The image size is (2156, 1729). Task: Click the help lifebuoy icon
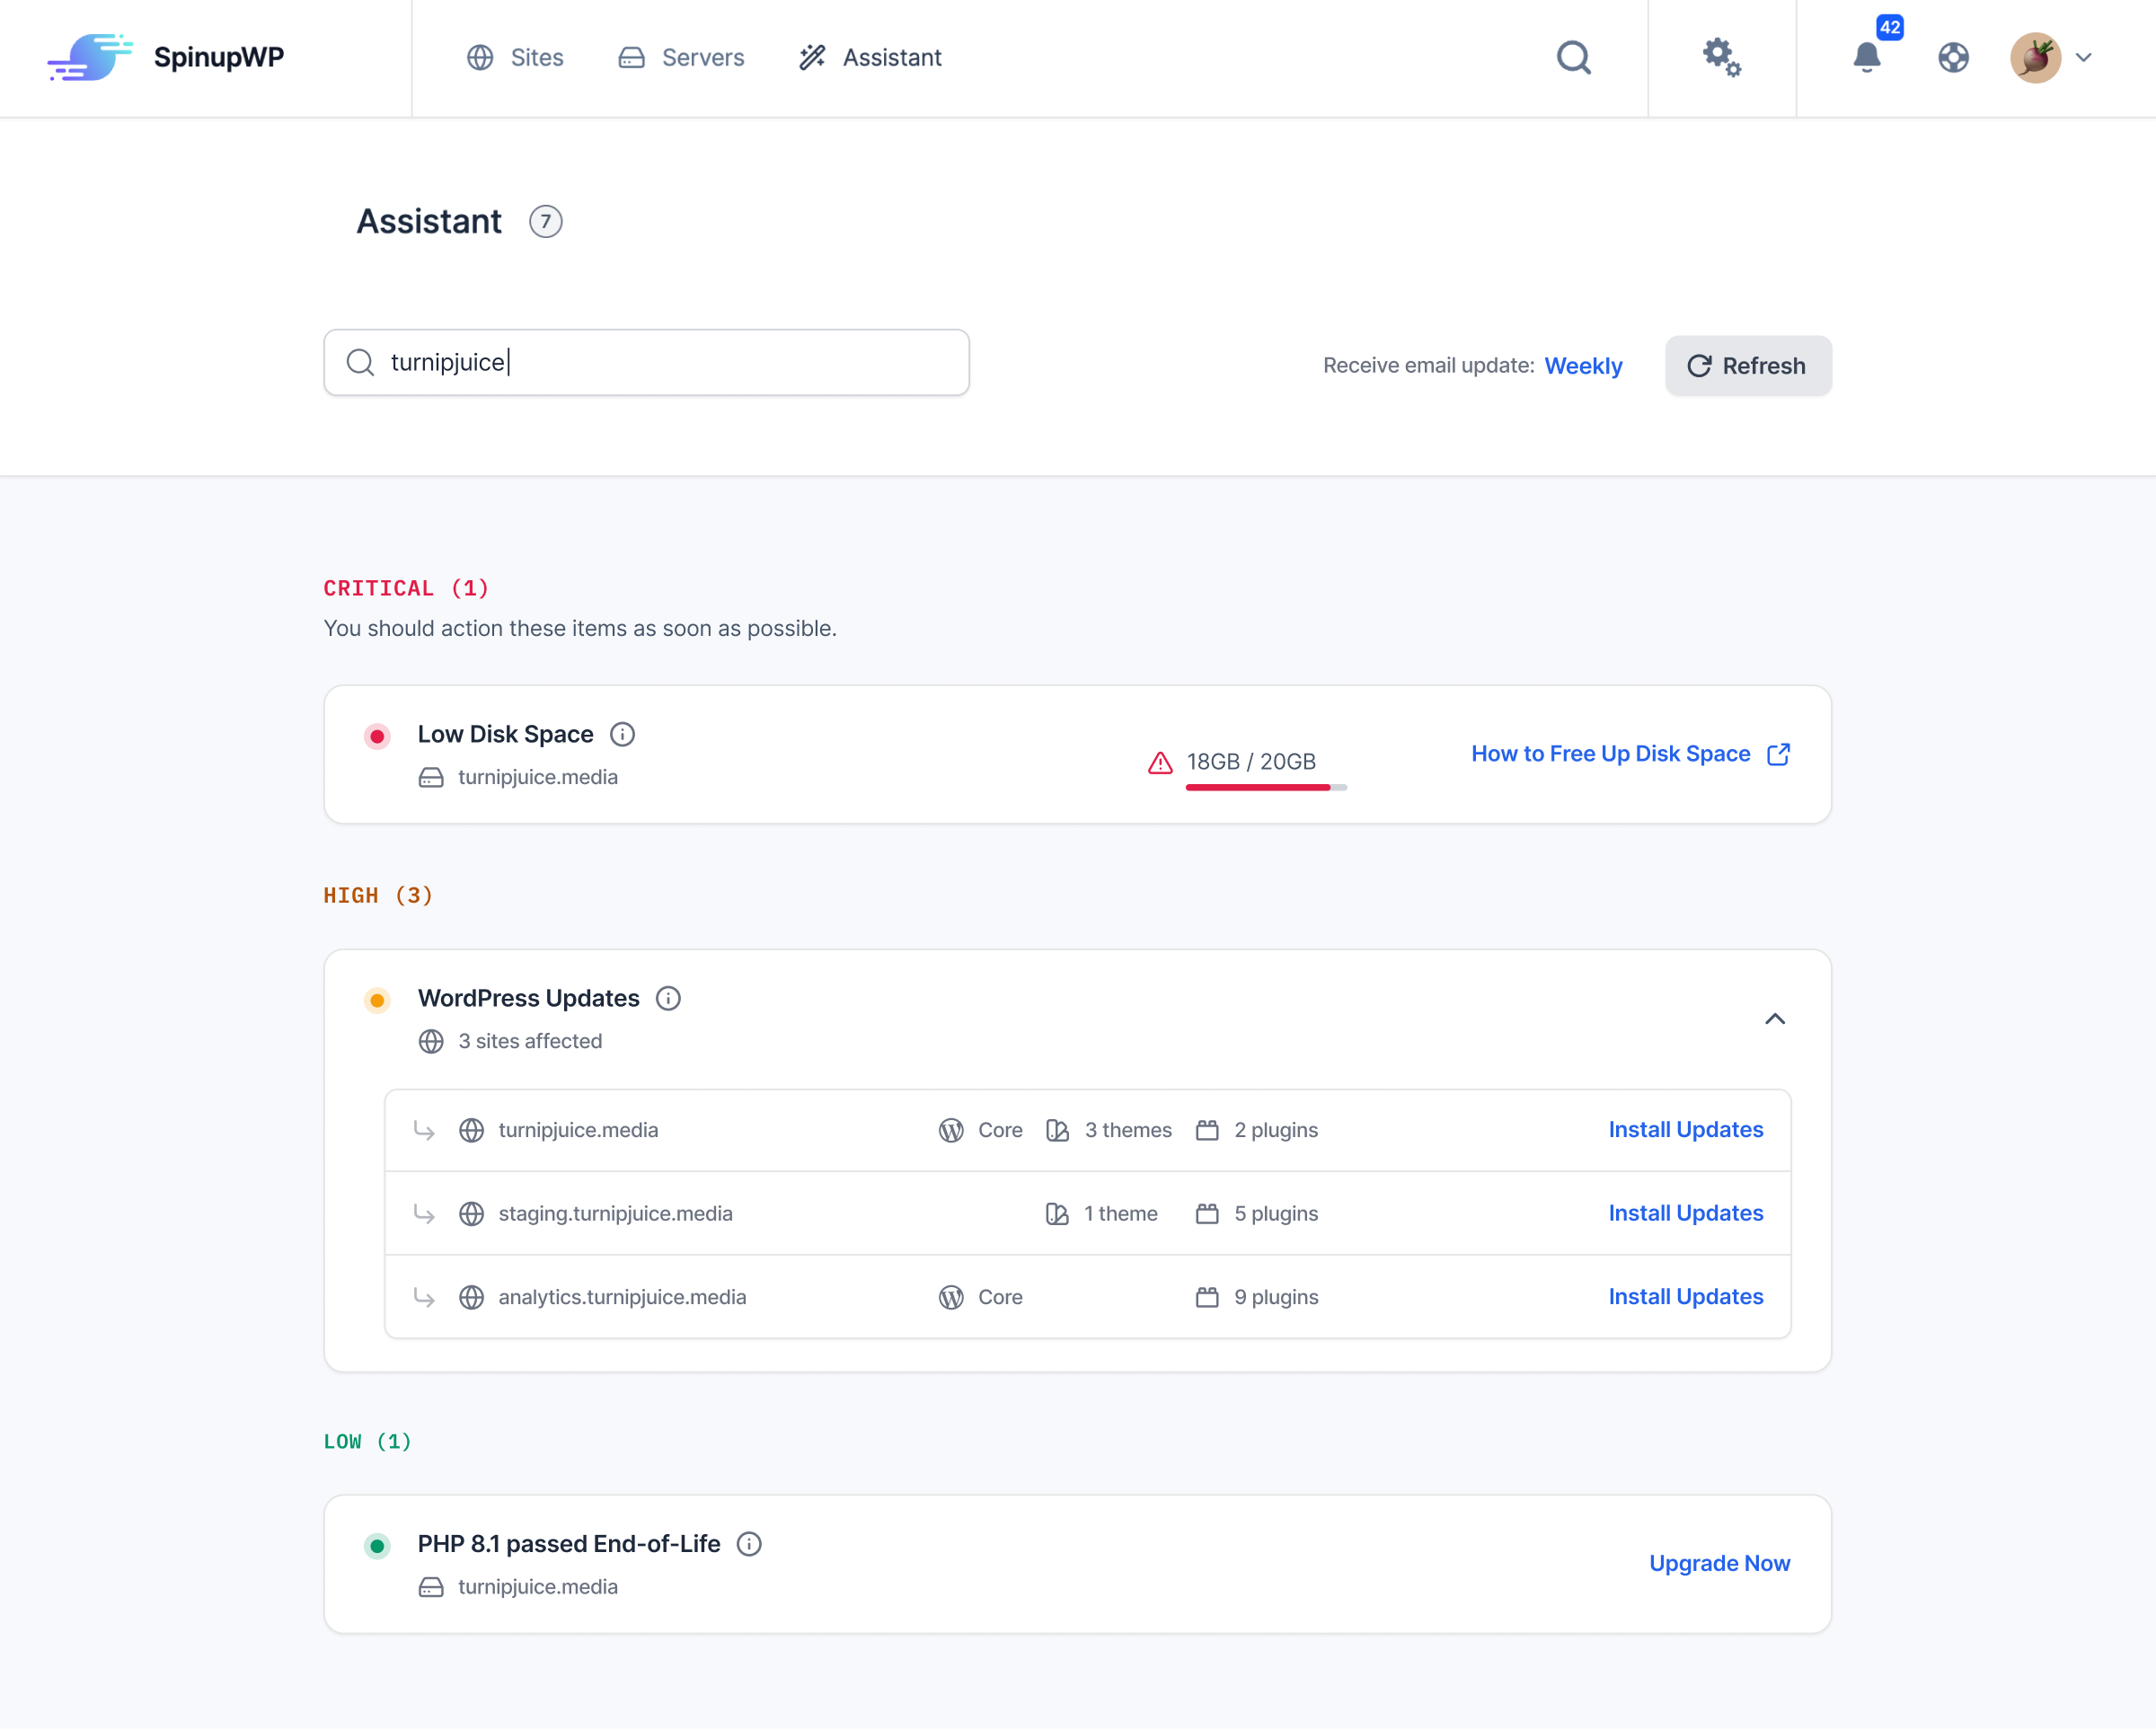[1953, 58]
